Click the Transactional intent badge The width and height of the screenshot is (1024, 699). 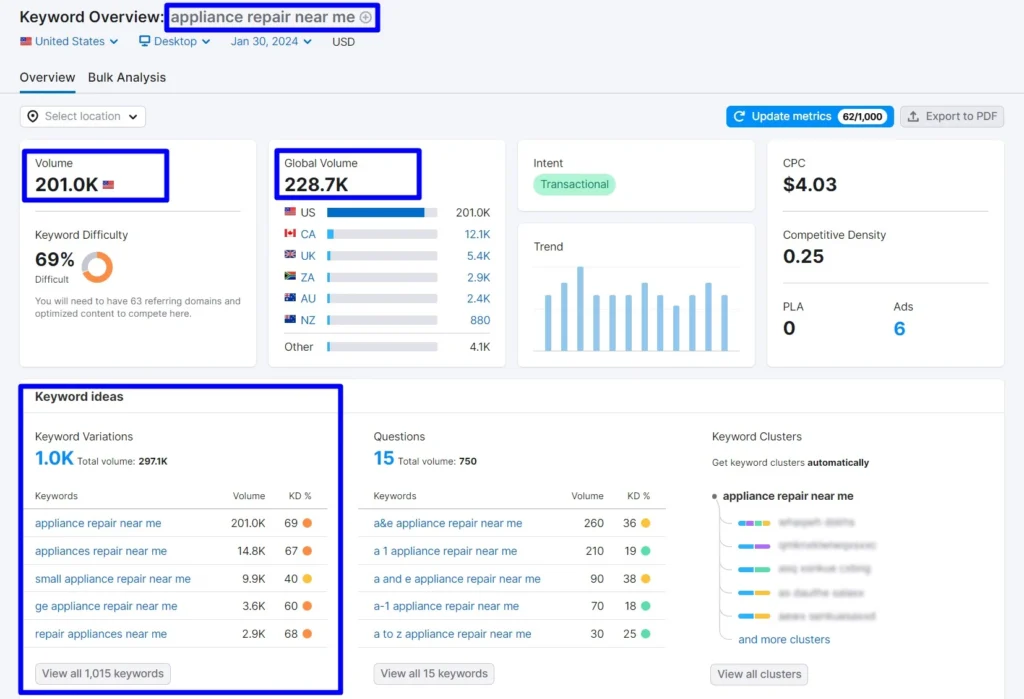(x=574, y=184)
